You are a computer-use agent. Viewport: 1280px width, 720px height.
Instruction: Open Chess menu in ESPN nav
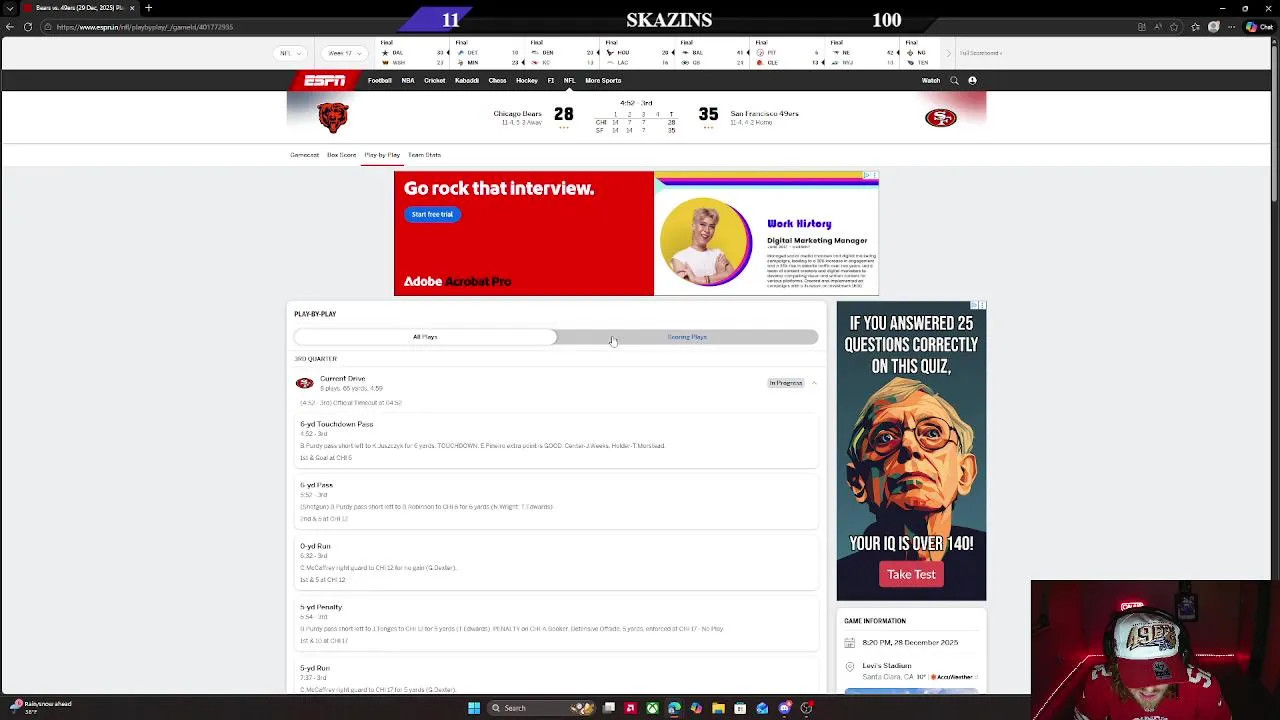(x=497, y=80)
